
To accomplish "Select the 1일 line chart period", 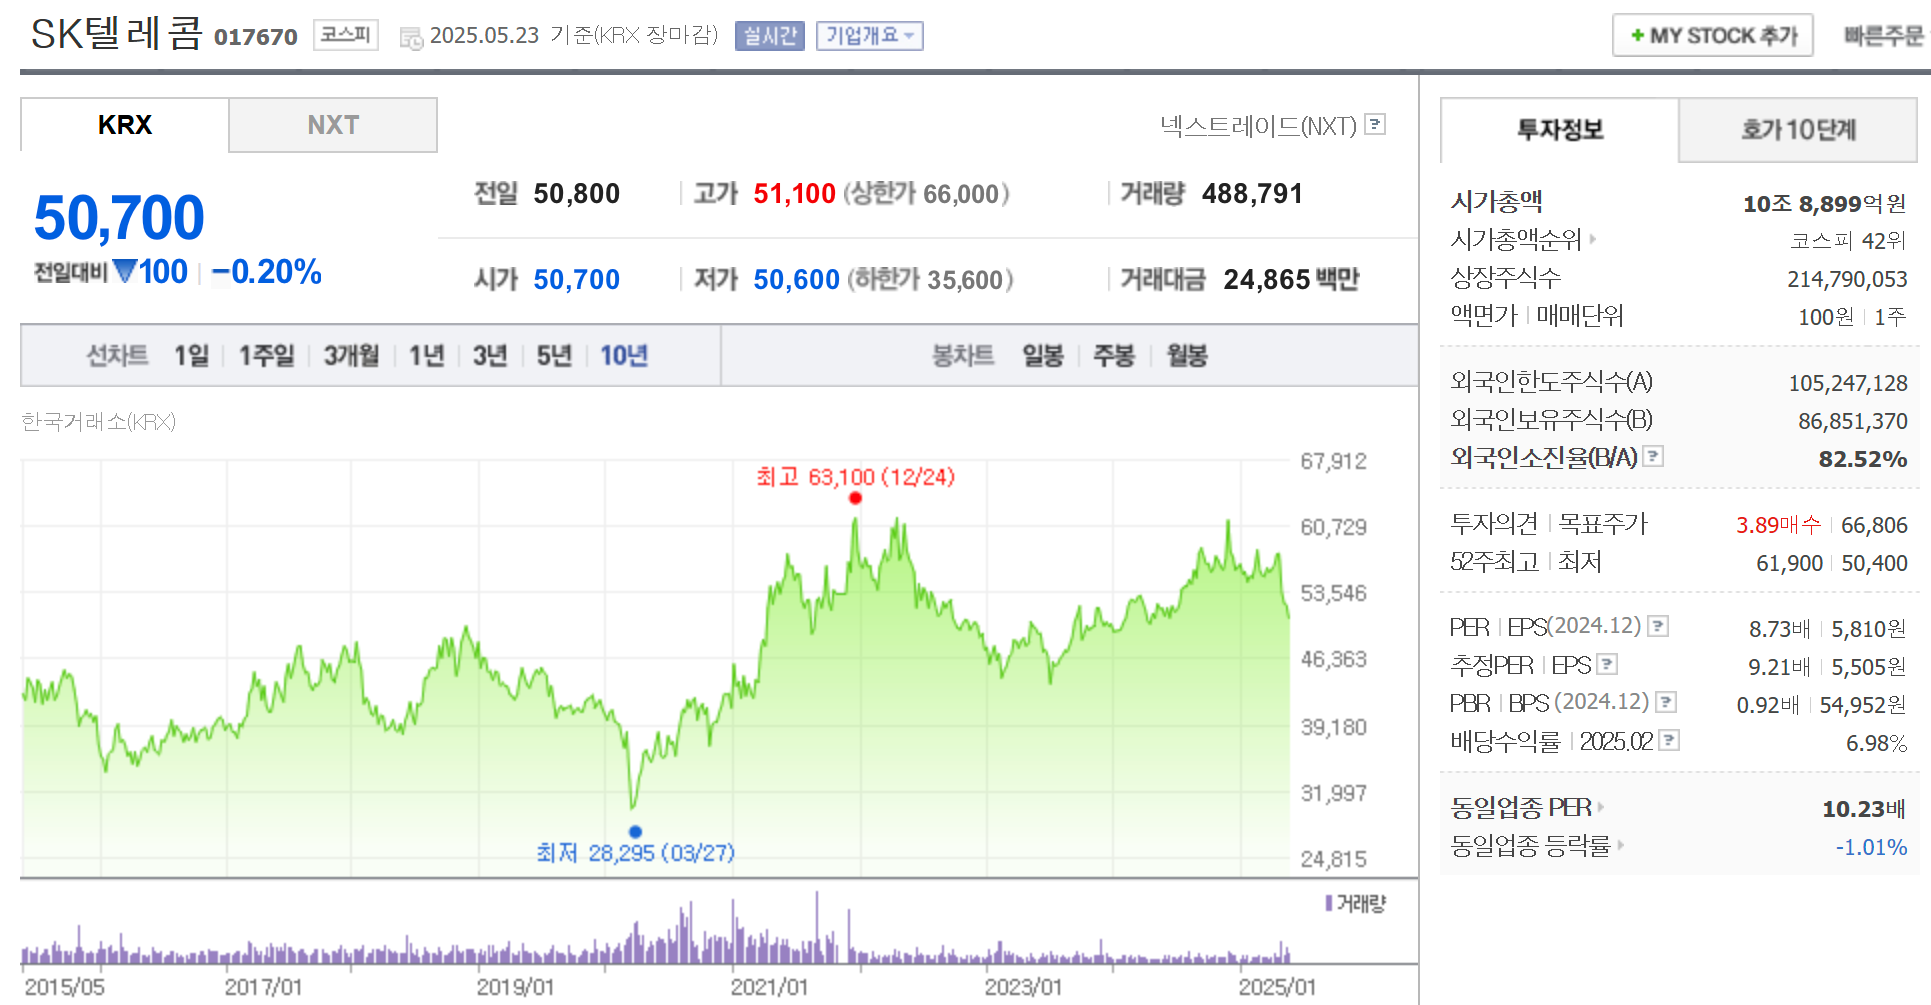I will click(192, 355).
